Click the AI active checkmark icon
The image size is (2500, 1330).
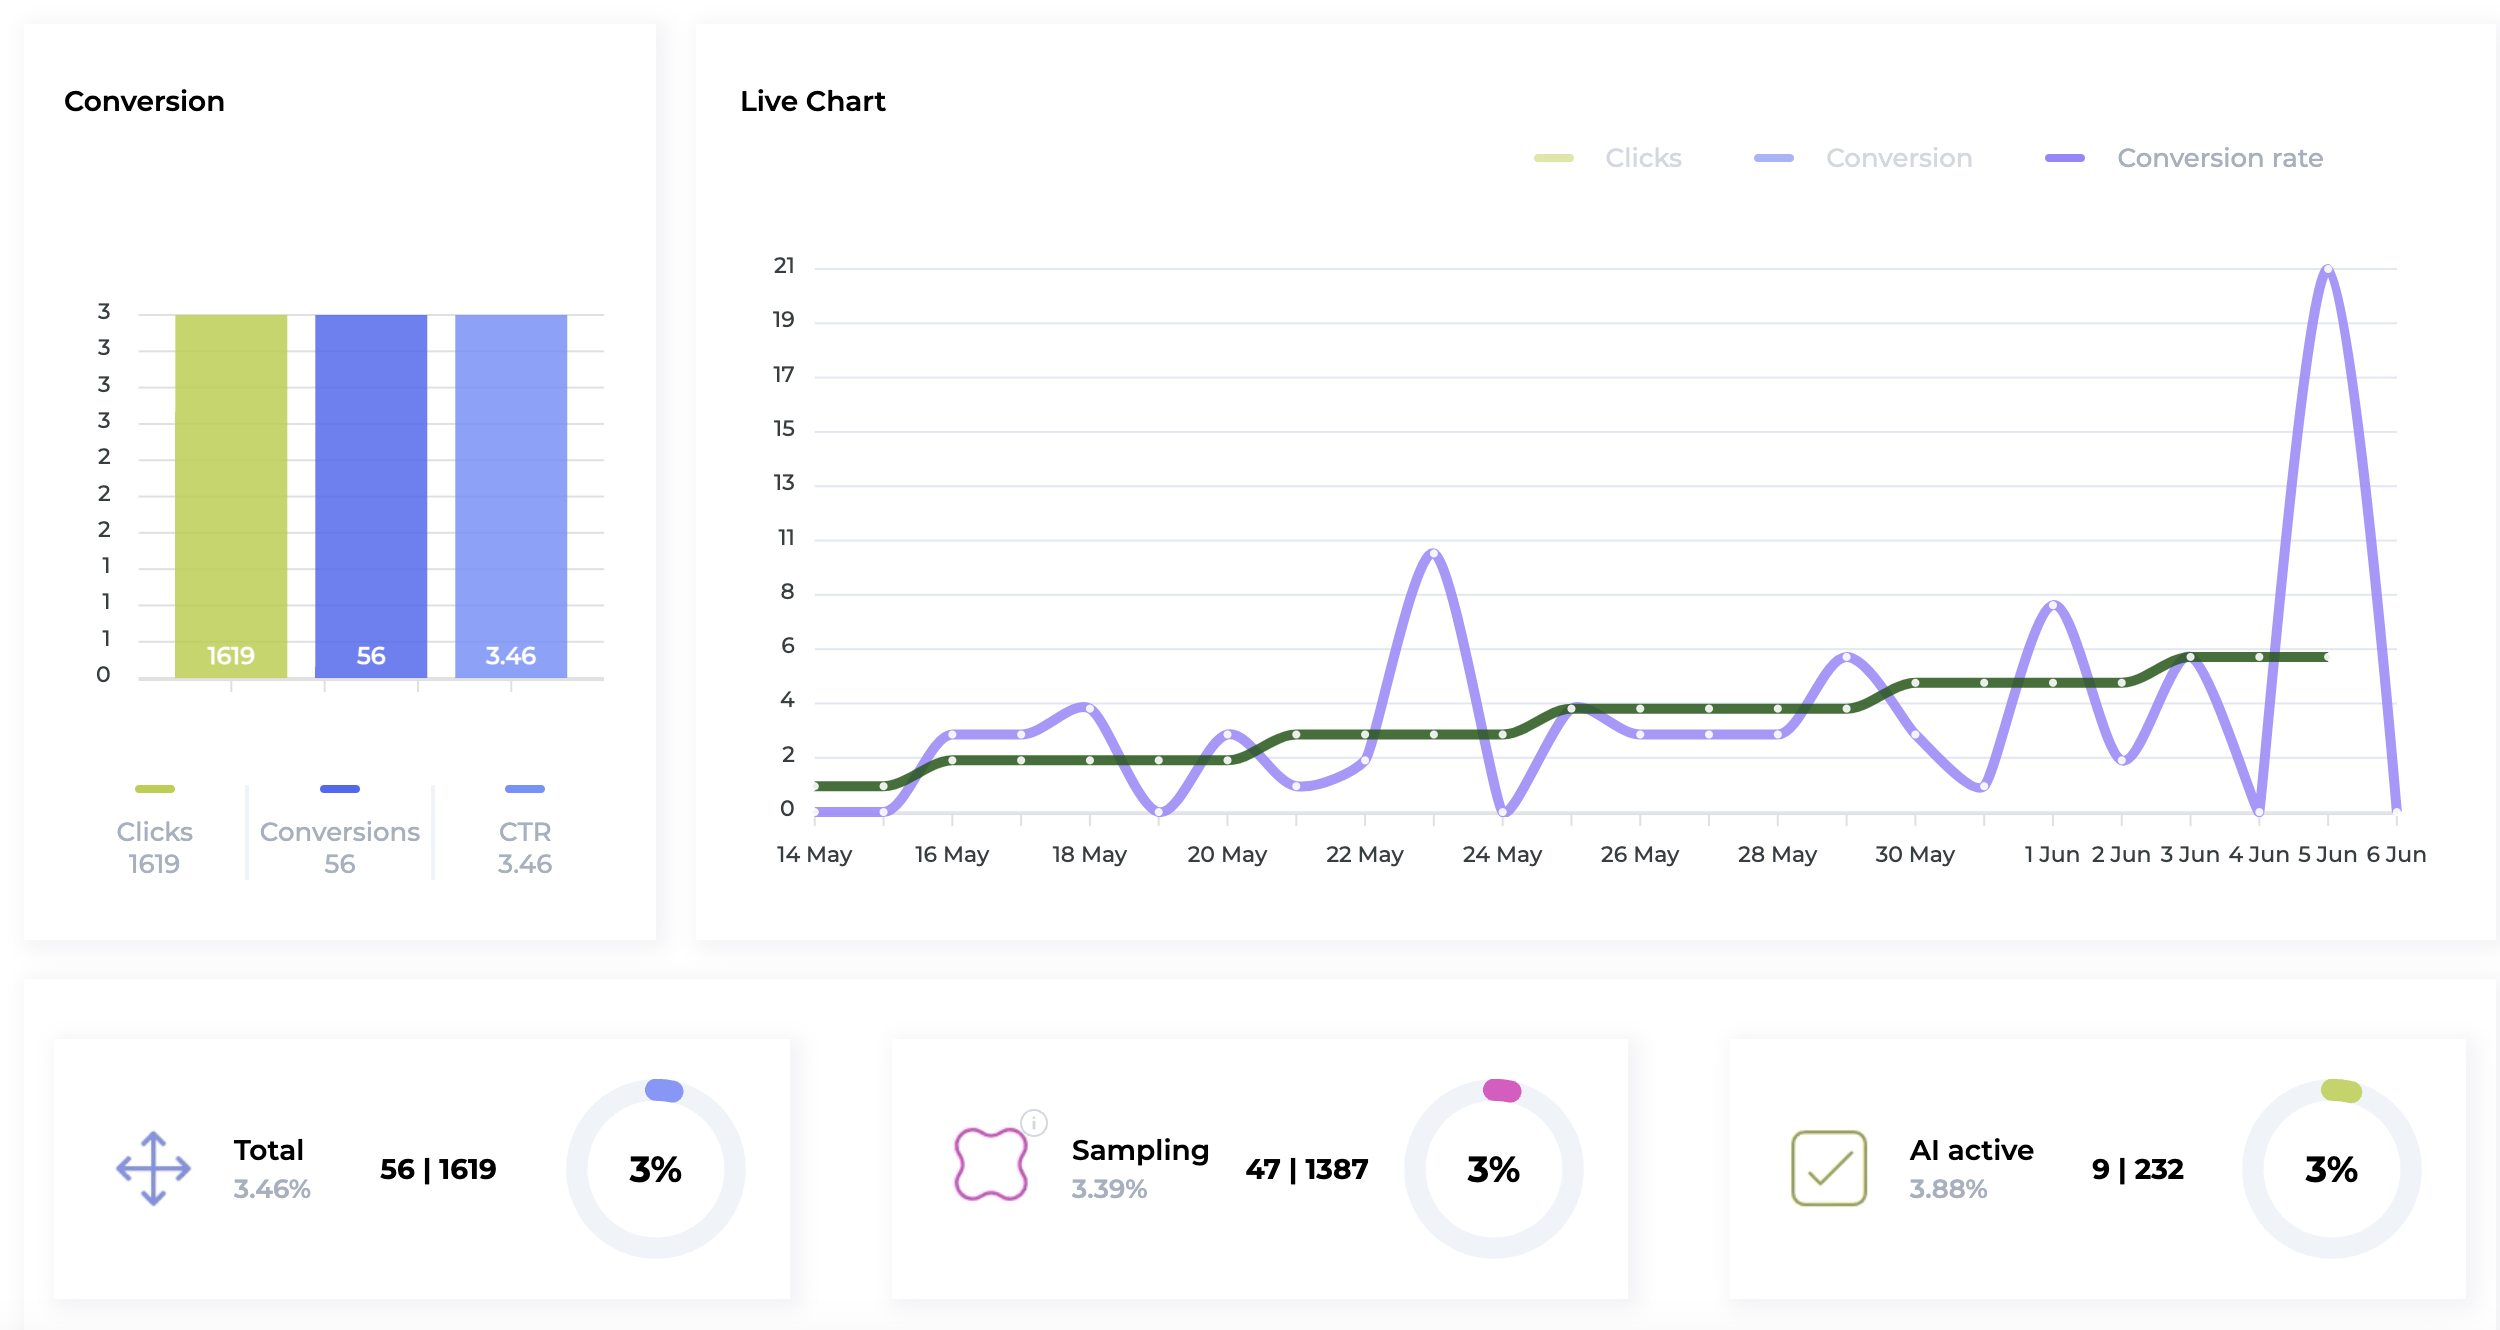[x=1828, y=1168]
